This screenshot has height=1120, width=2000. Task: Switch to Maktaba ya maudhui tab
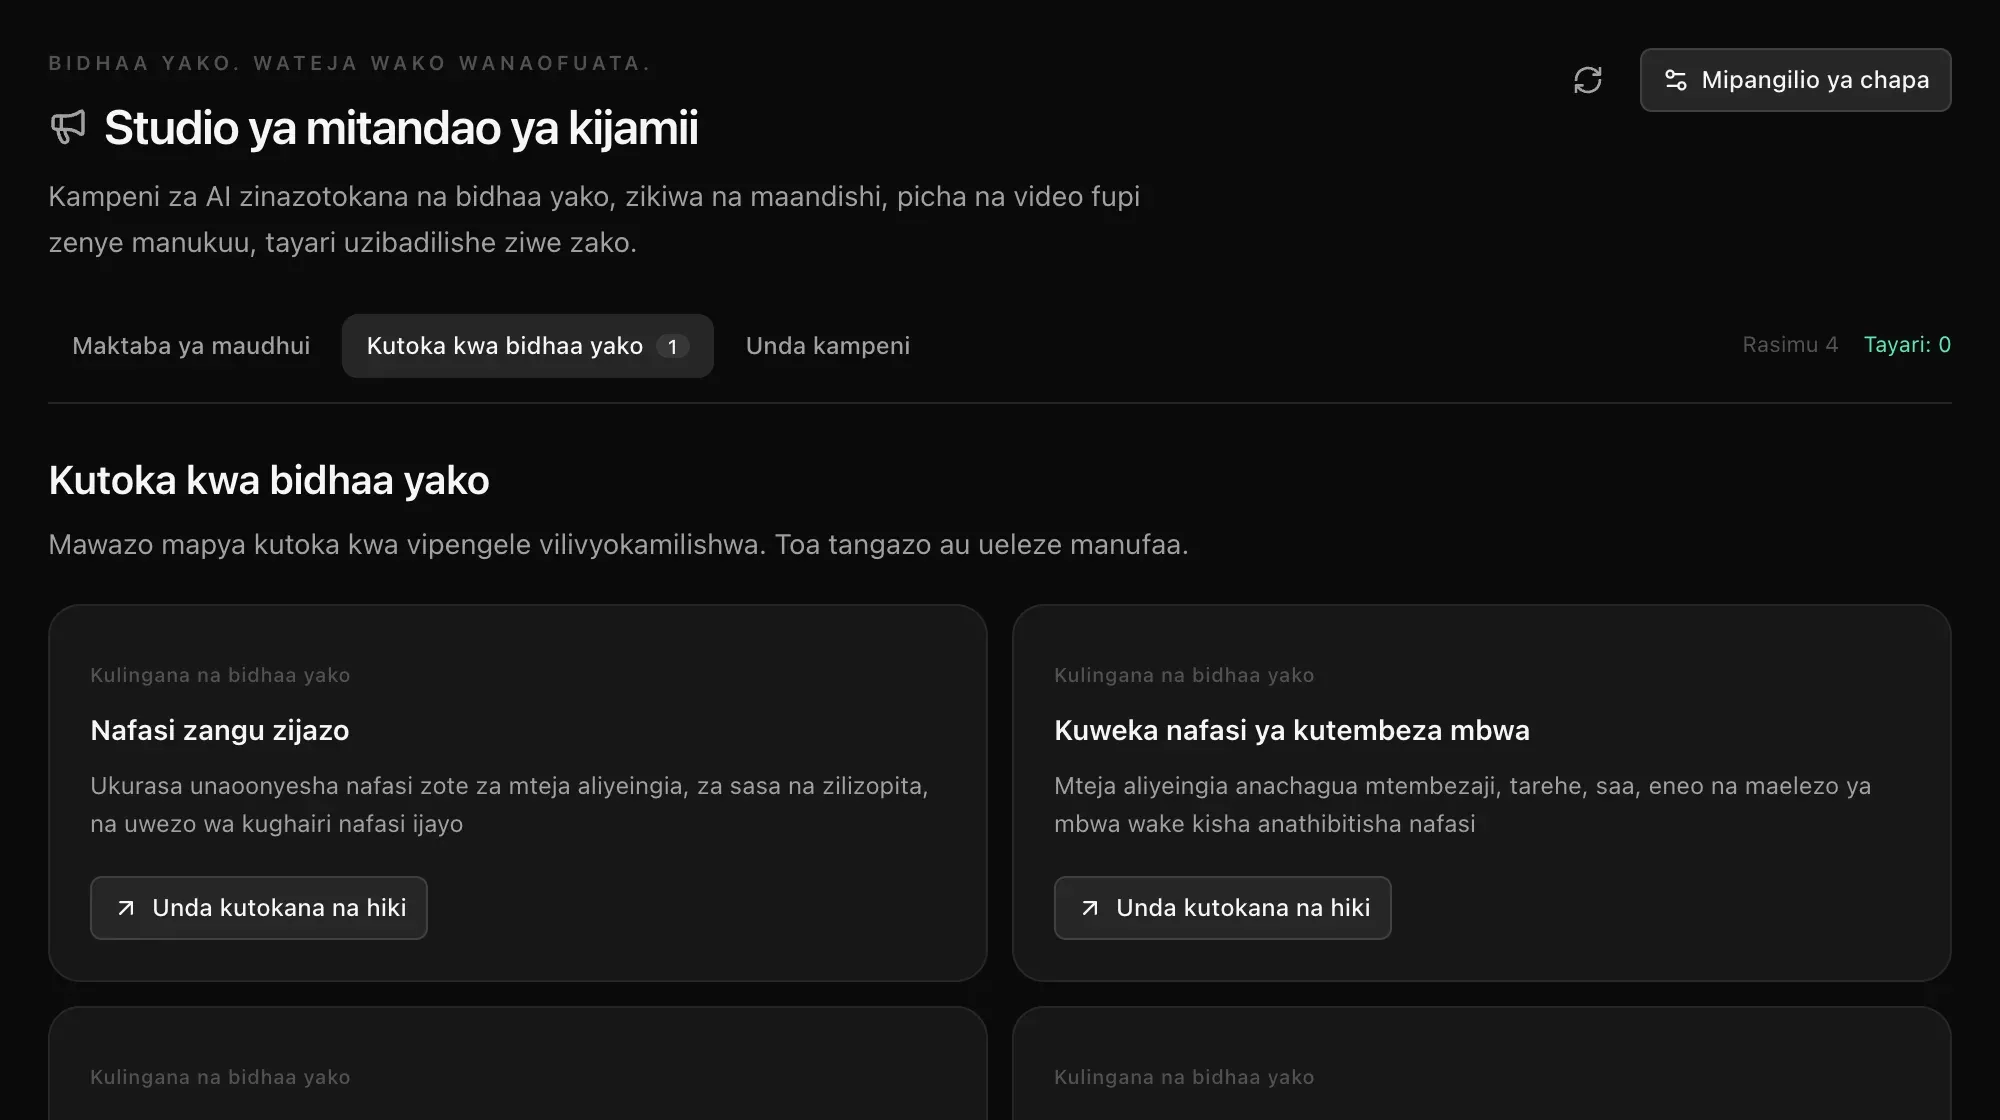coord(191,346)
